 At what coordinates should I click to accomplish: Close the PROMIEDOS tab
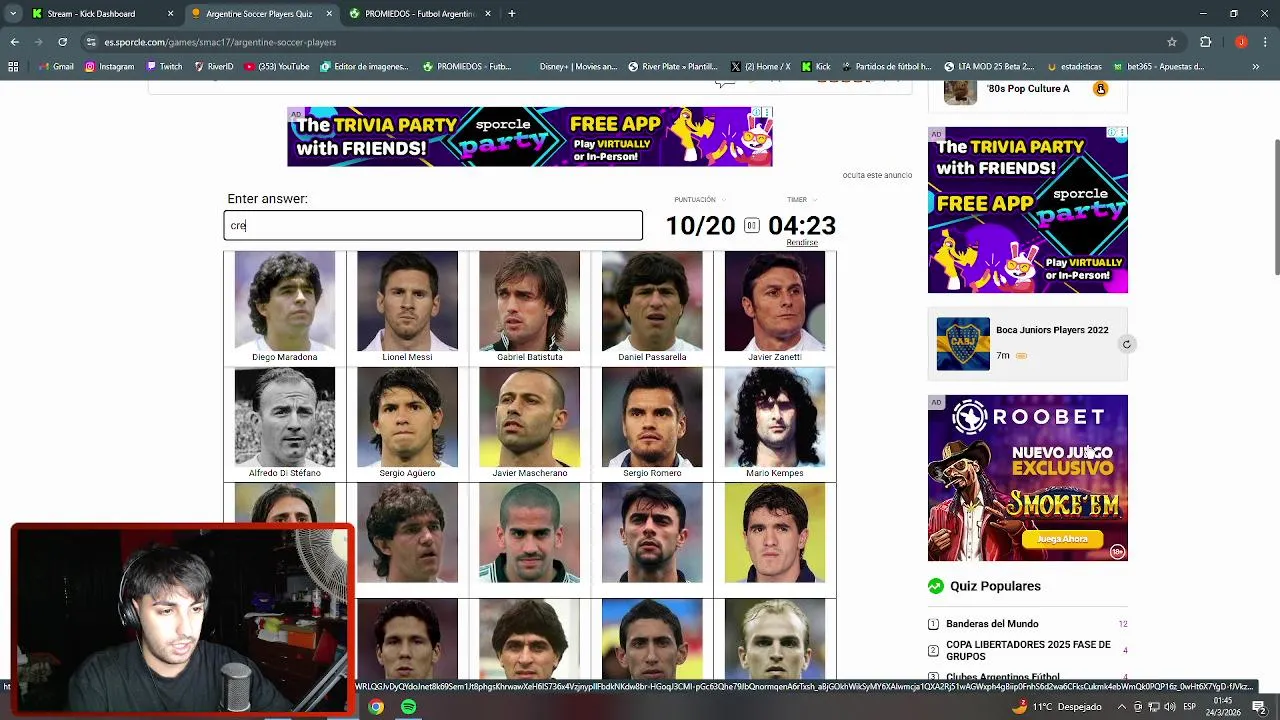488,14
